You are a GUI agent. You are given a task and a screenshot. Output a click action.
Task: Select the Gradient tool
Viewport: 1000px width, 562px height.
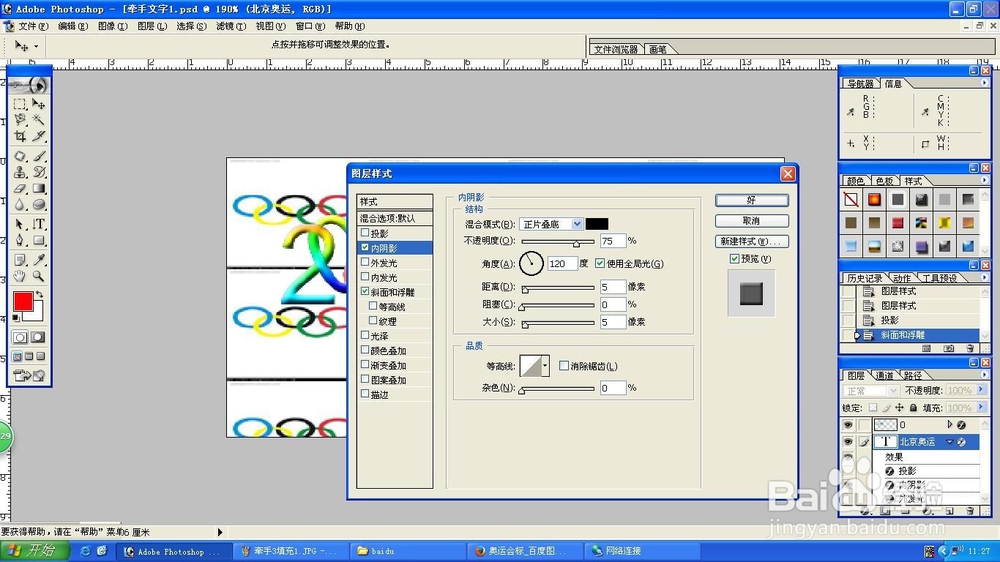(x=38, y=189)
